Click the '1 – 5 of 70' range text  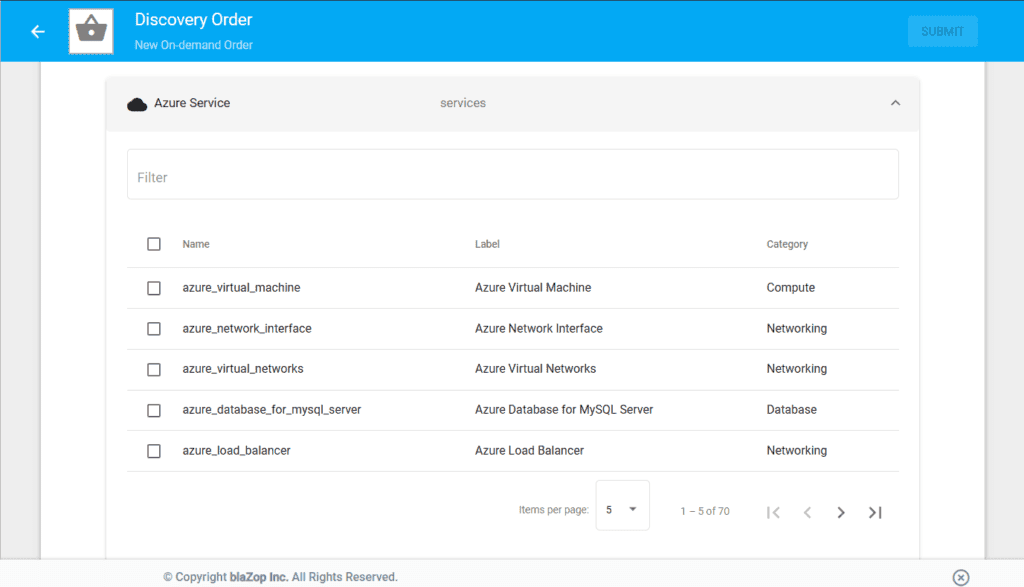pos(705,511)
